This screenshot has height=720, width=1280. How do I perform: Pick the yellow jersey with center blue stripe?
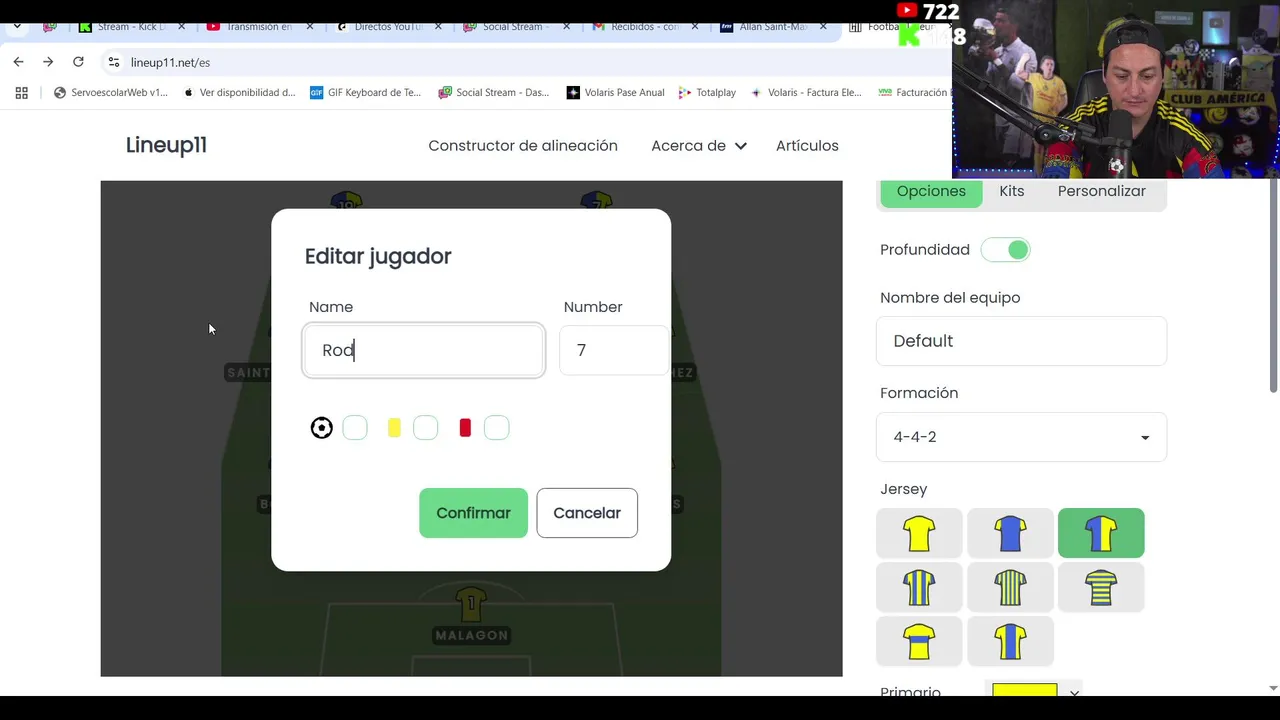pyautogui.click(x=1010, y=641)
